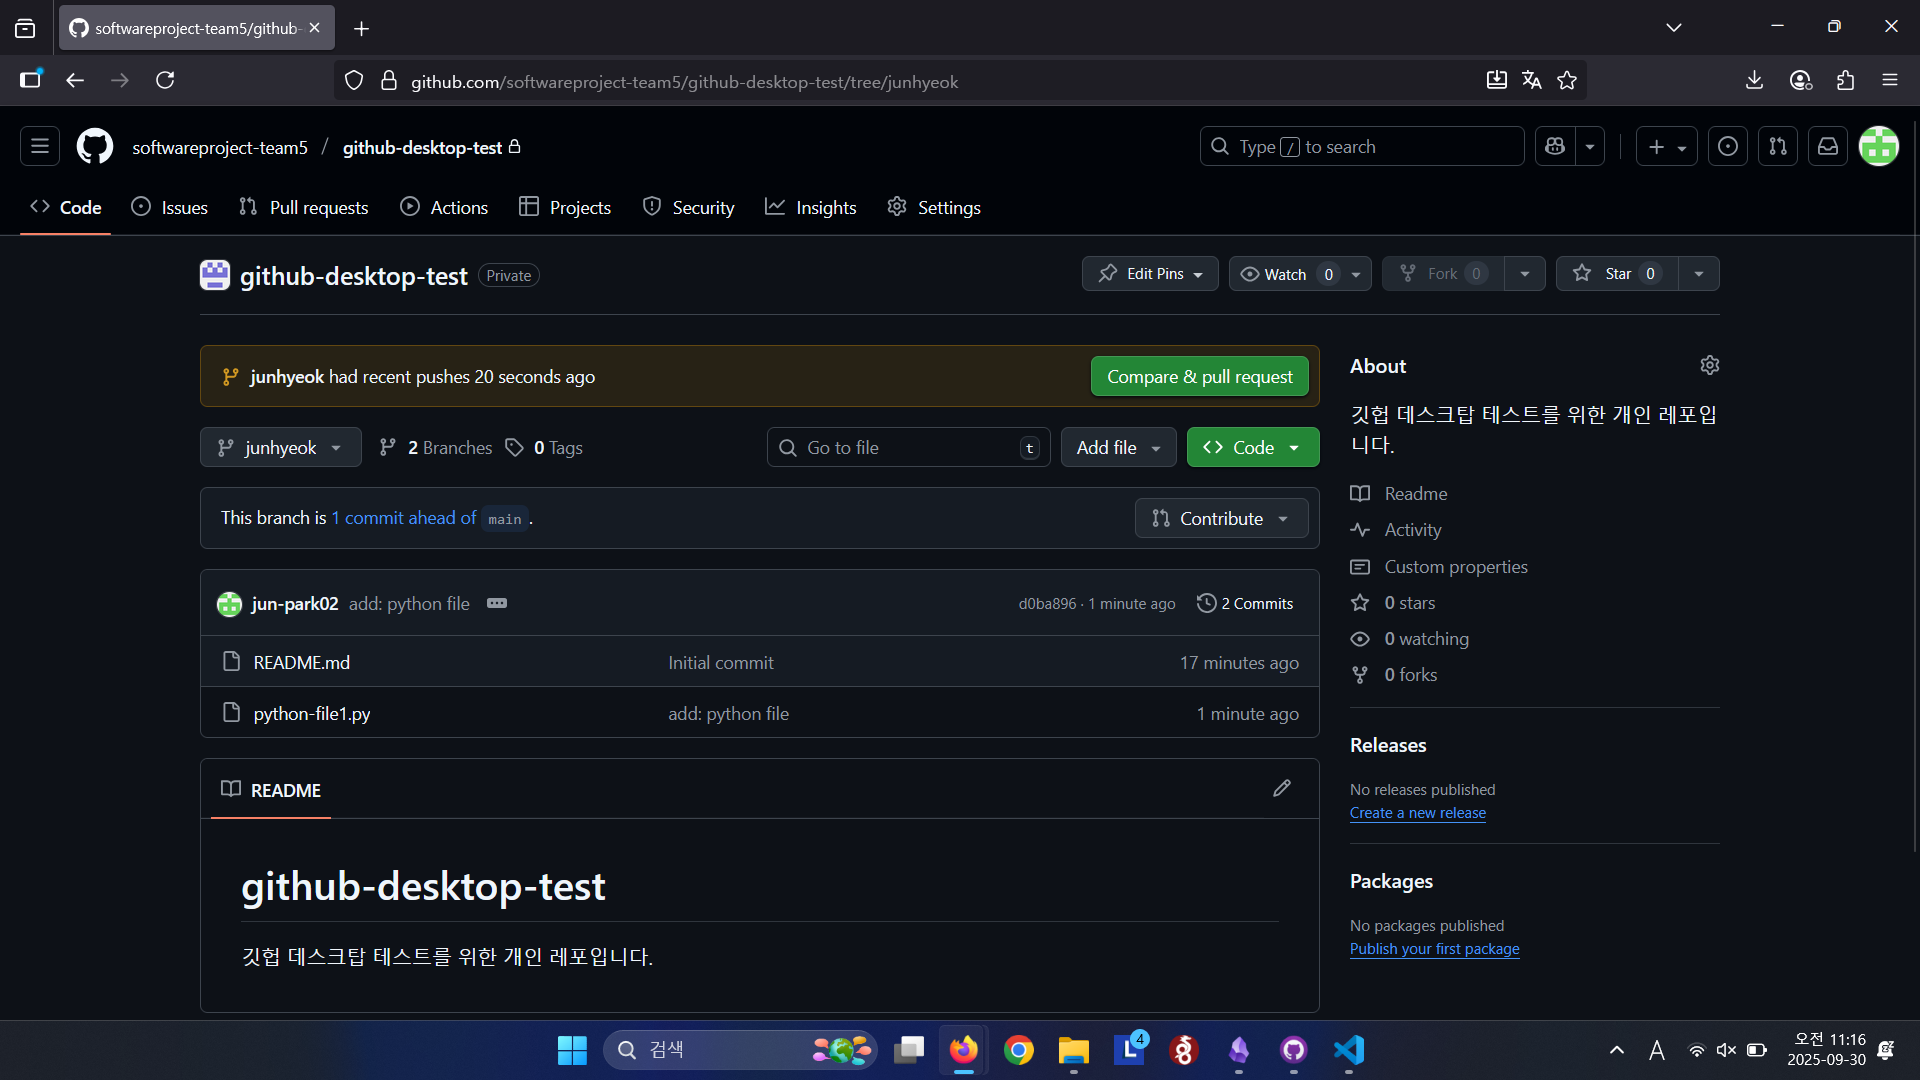Open the create new plus dropdown
Viewport: 1920px width, 1080px height.
pyautogui.click(x=1667, y=147)
